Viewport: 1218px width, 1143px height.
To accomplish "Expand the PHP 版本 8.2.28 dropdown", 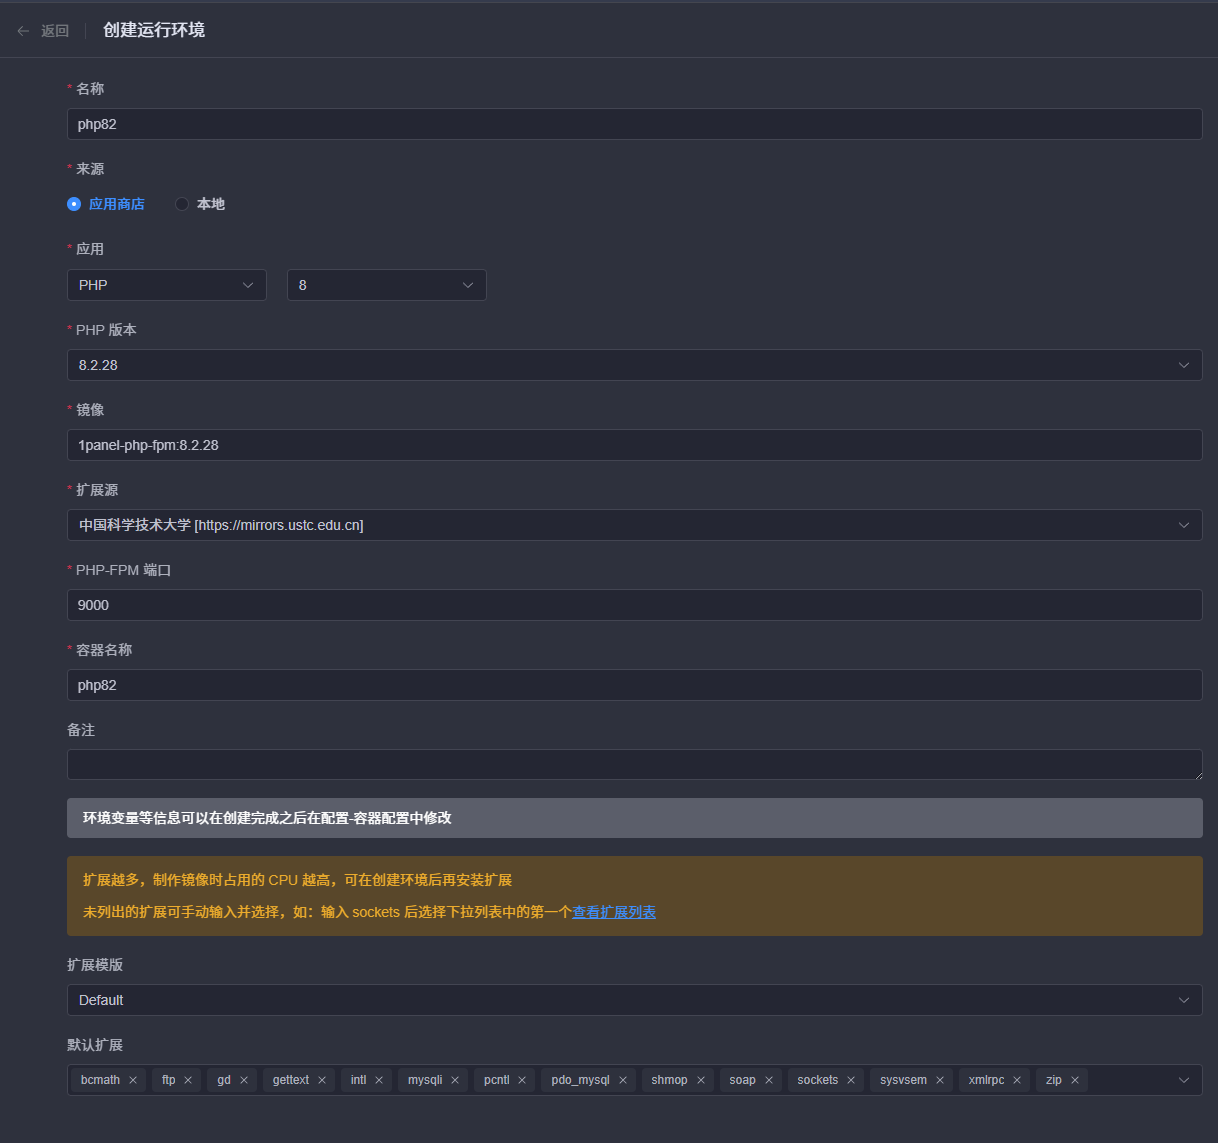I will 634,365.
